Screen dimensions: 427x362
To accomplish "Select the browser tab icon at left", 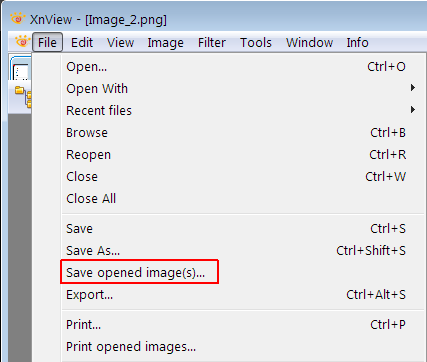I will coord(21,68).
